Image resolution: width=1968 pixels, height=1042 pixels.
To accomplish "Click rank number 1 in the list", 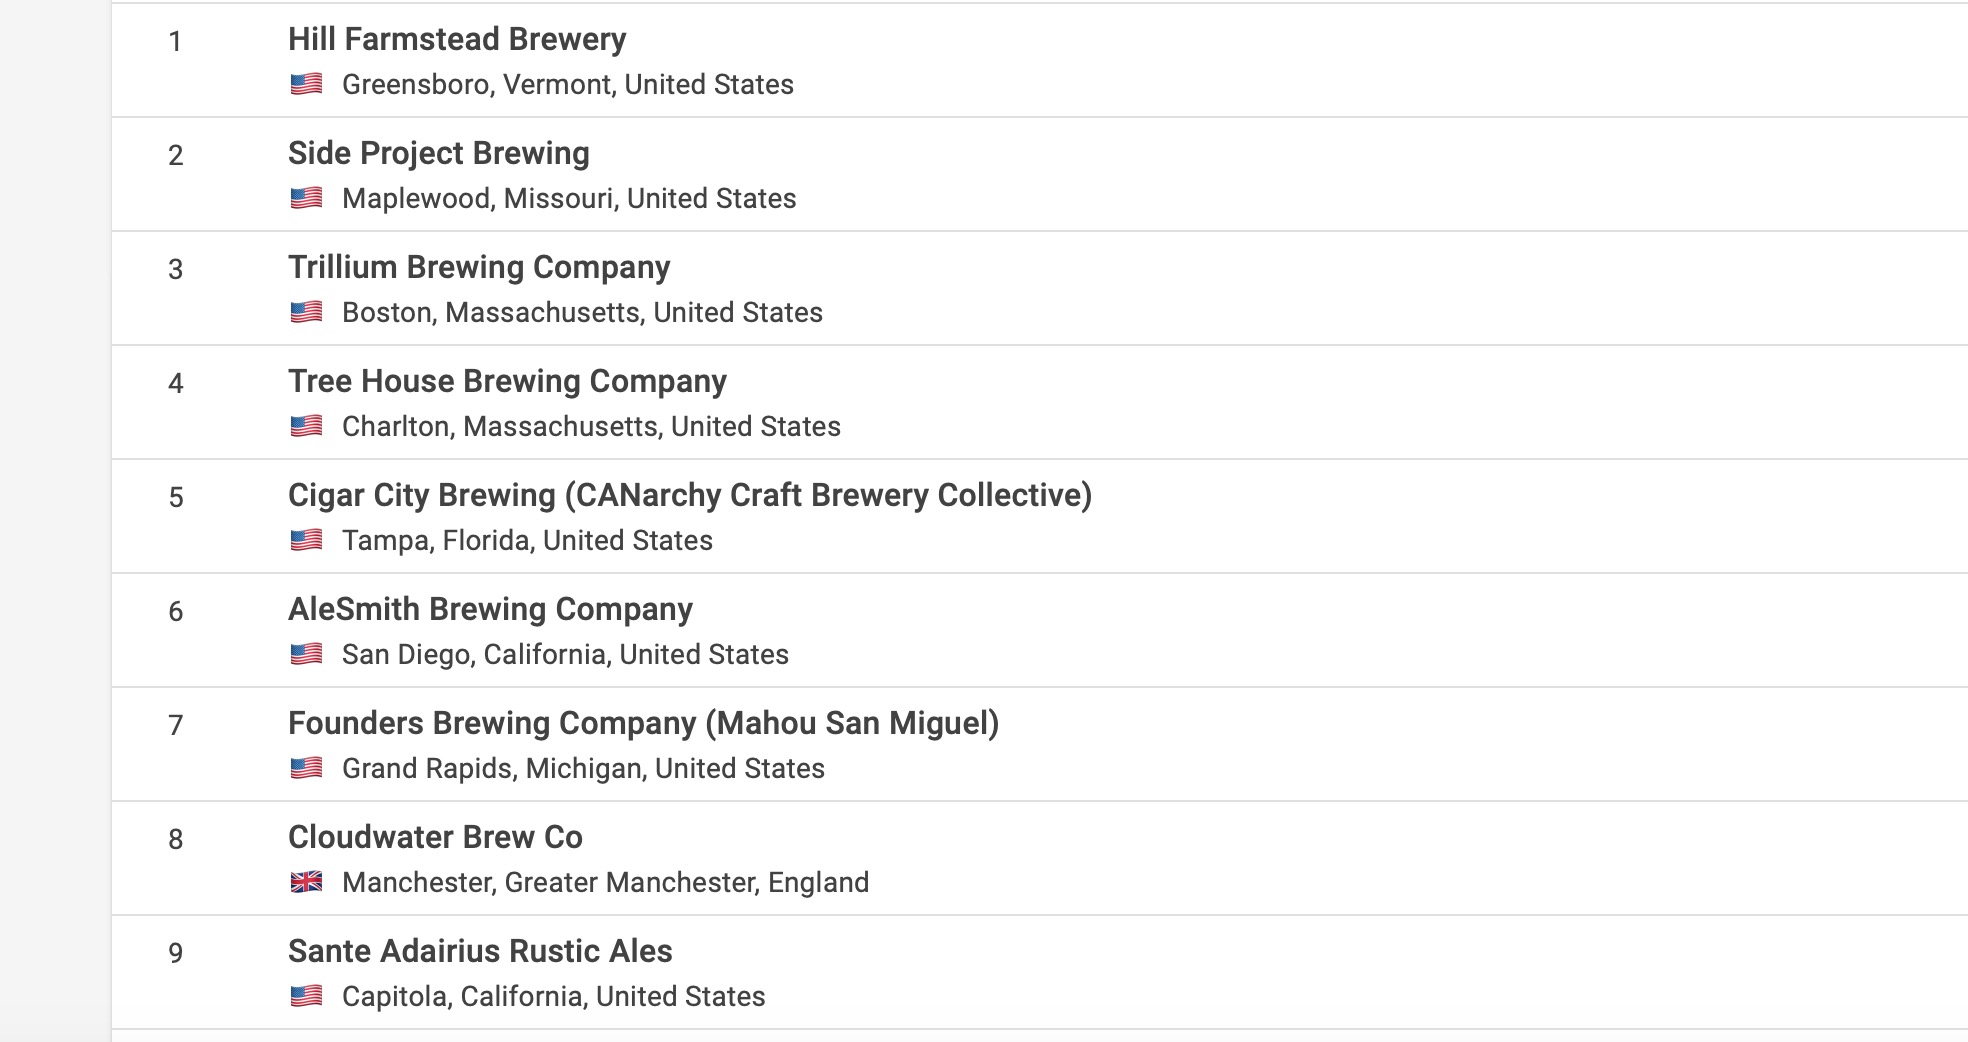I will tap(175, 42).
